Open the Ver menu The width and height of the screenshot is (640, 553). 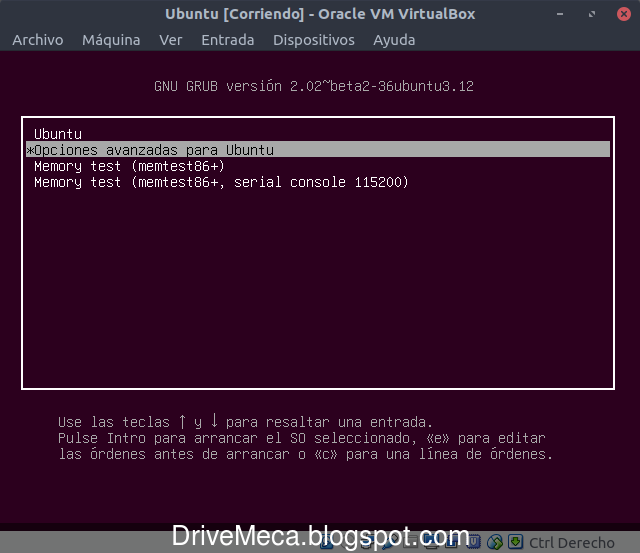point(171,40)
